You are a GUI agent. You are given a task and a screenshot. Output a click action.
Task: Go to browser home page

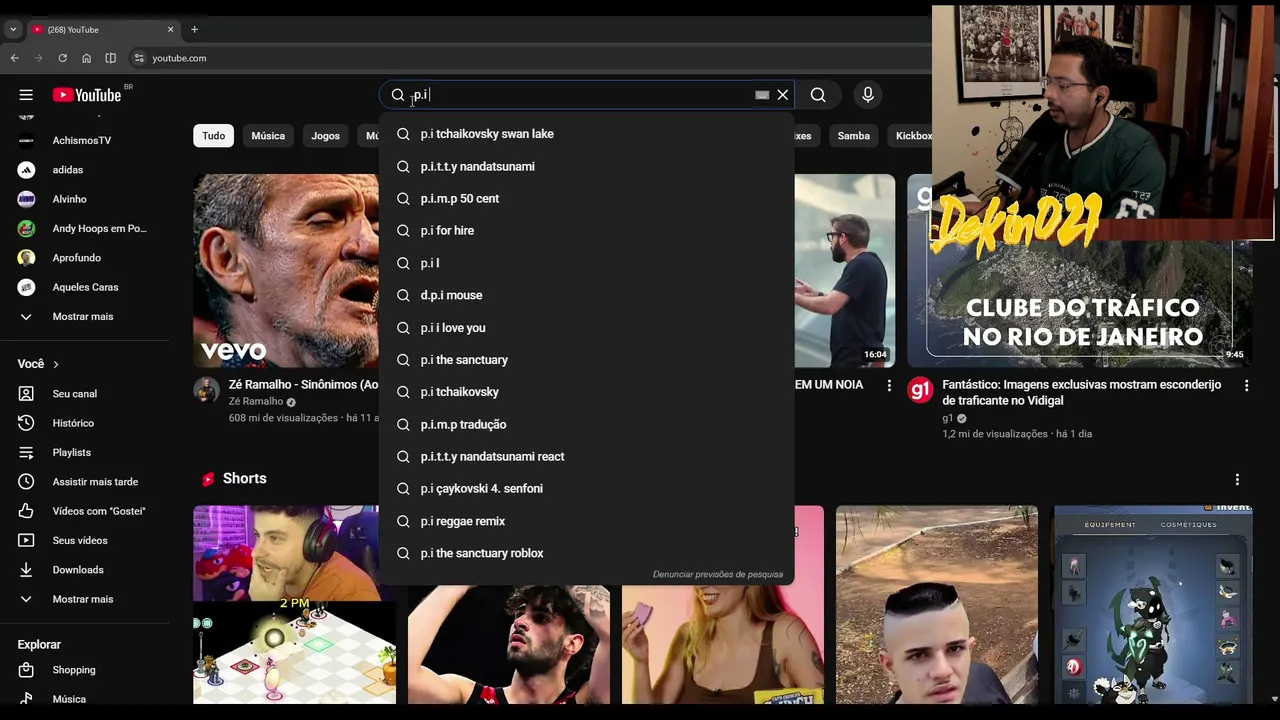tap(86, 58)
